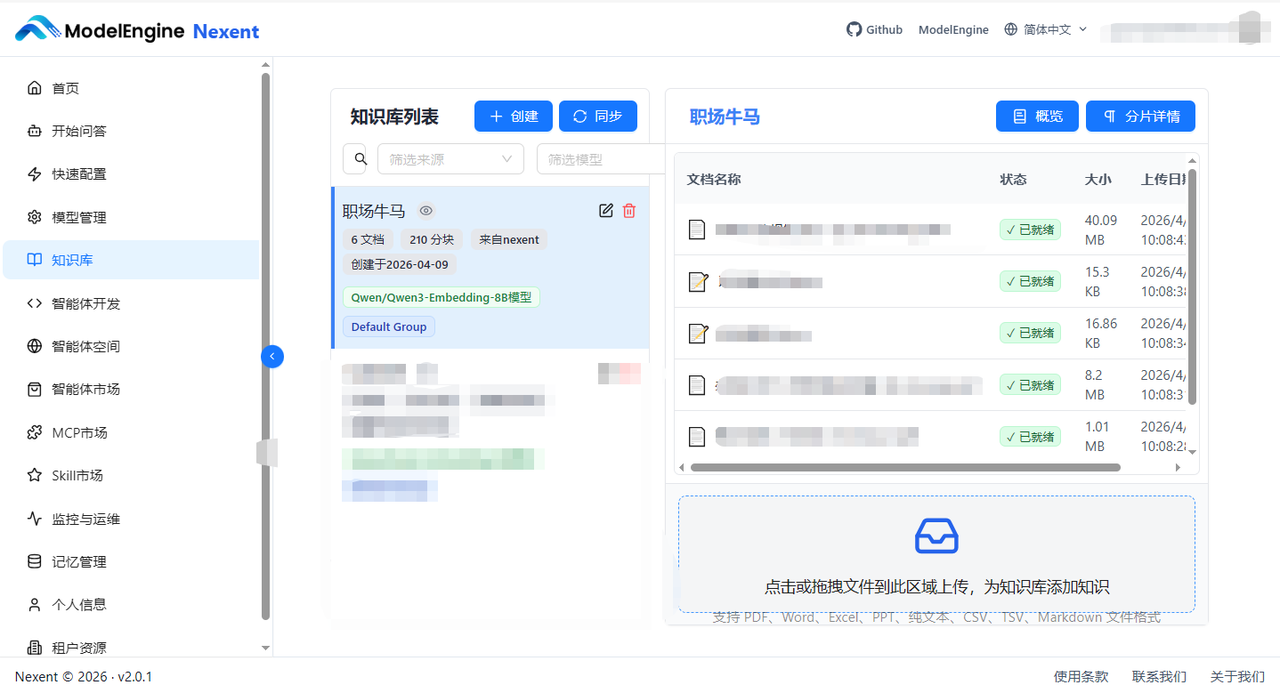
Task: Collapse the sidebar with blue chevron button
Action: [x=272, y=356]
